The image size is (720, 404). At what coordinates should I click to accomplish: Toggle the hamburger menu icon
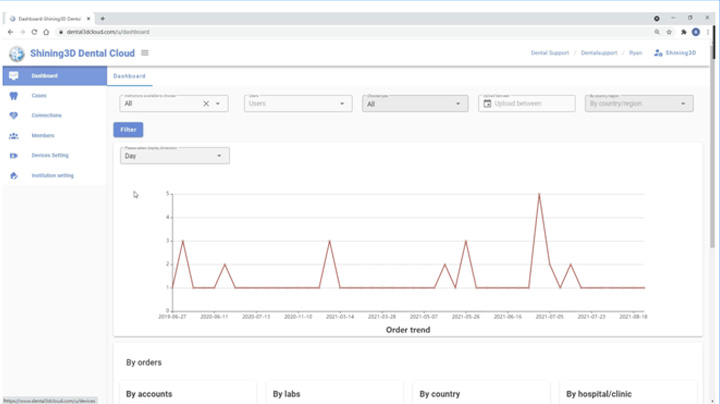pyautogui.click(x=145, y=53)
